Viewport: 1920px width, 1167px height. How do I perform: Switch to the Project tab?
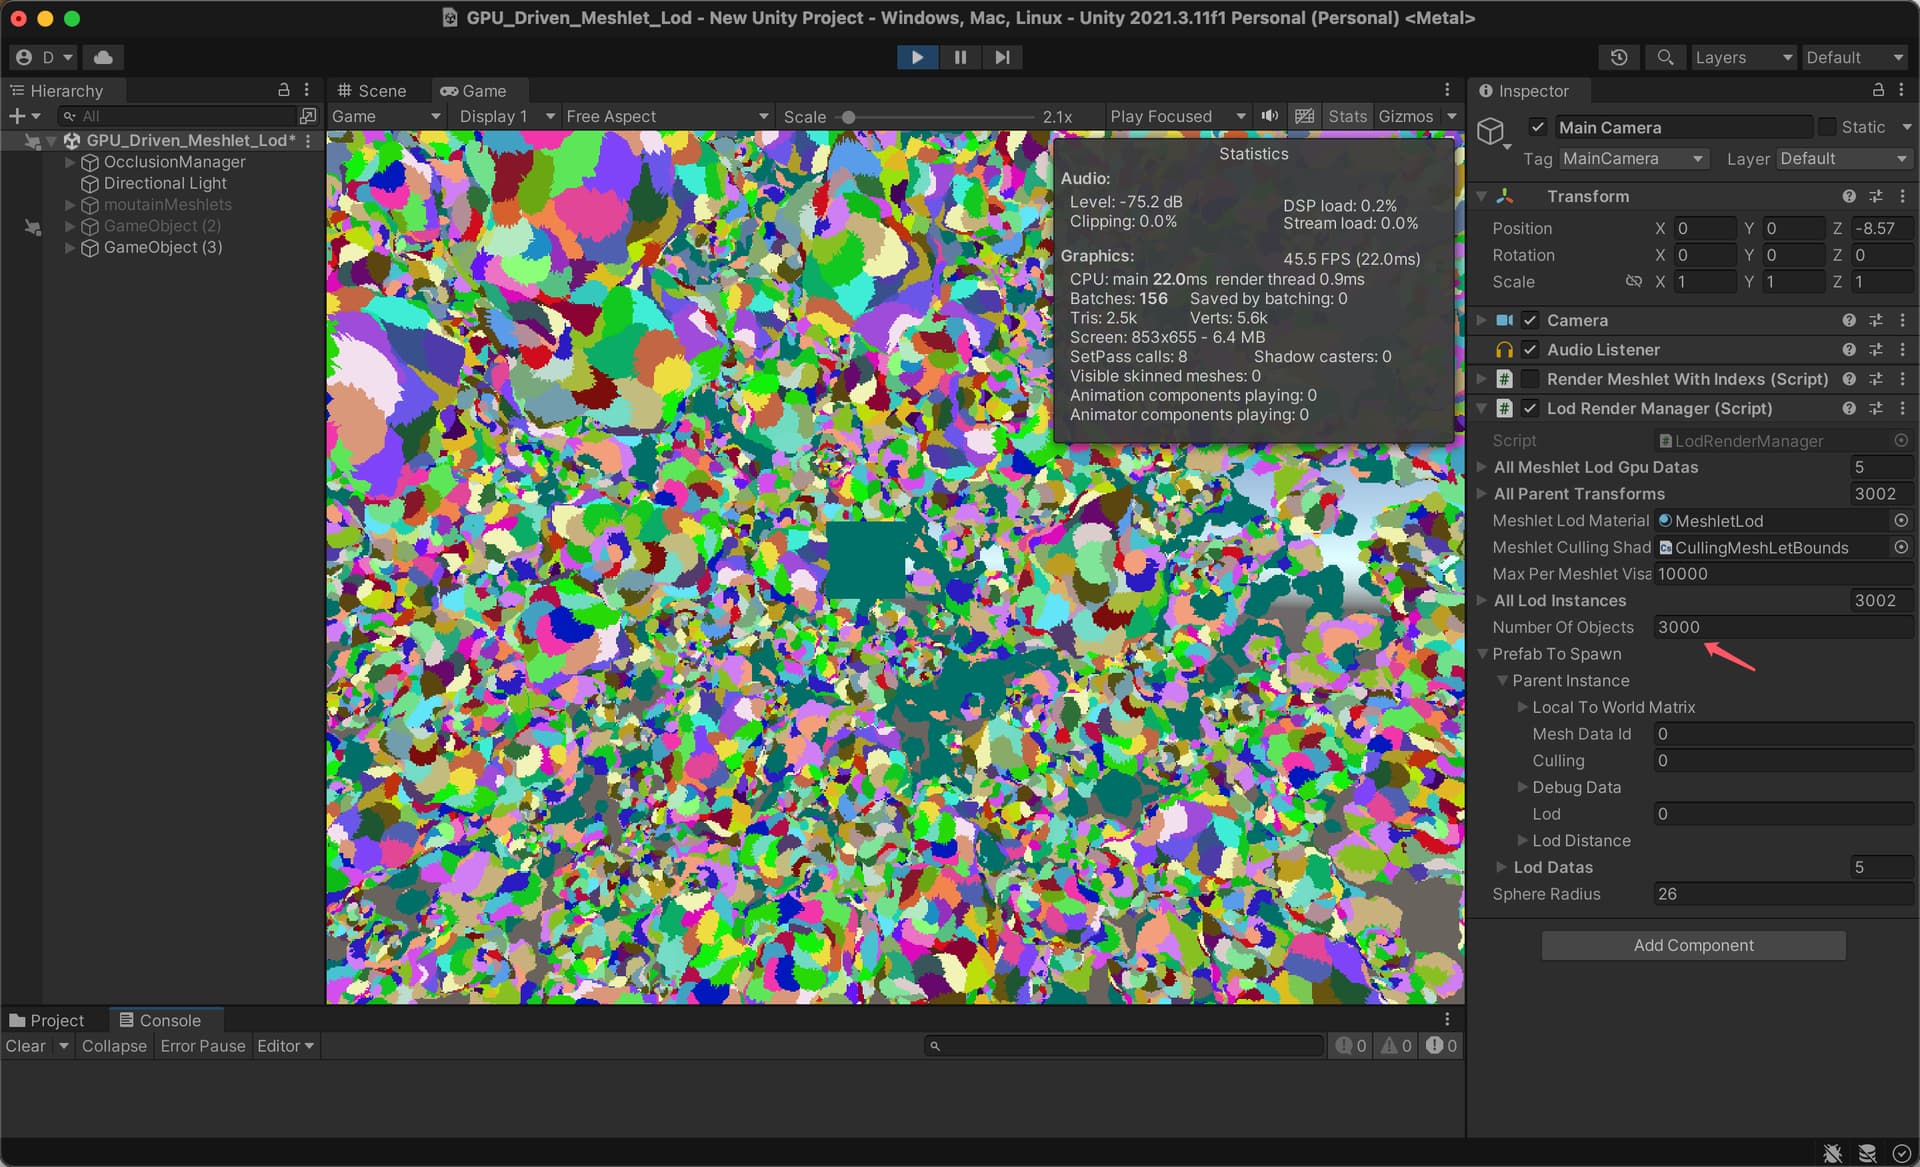(47, 1020)
